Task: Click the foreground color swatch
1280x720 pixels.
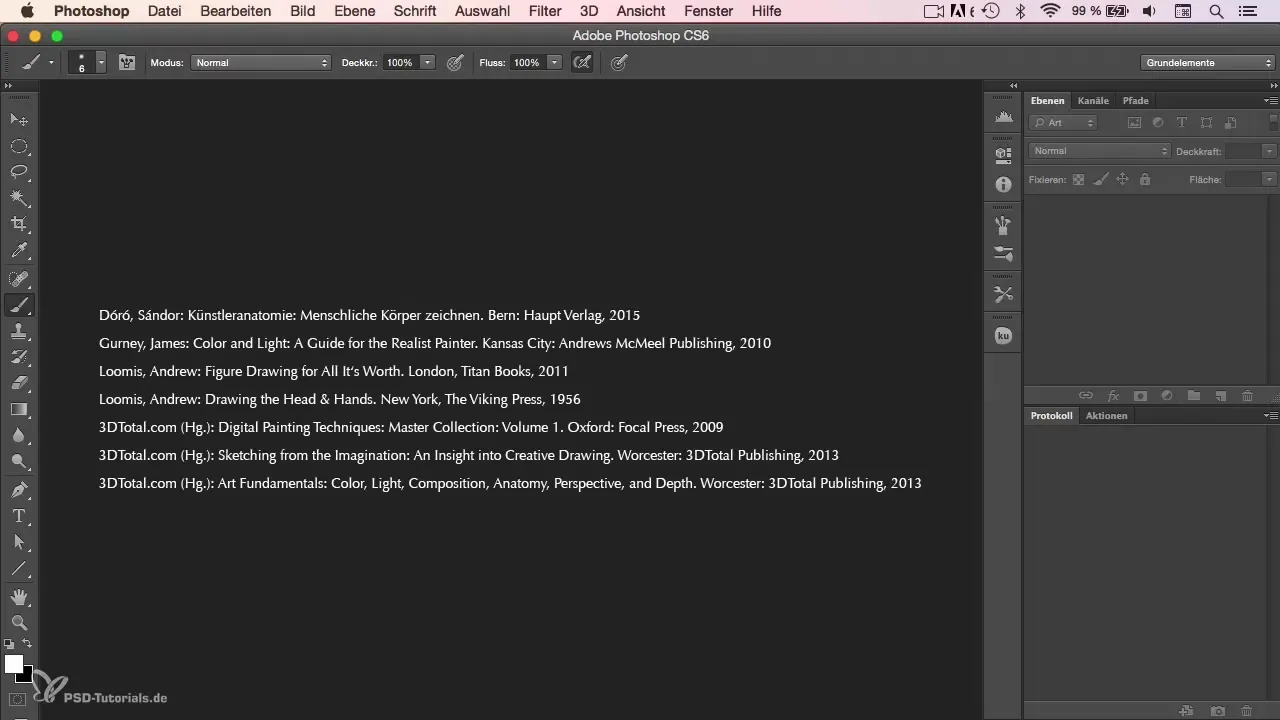Action: pyautogui.click(x=13, y=664)
